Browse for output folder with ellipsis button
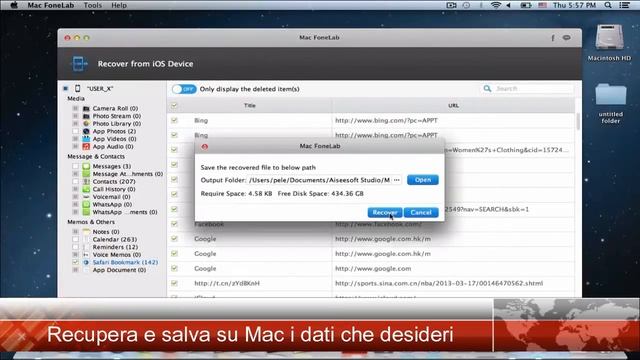 click(x=396, y=180)
